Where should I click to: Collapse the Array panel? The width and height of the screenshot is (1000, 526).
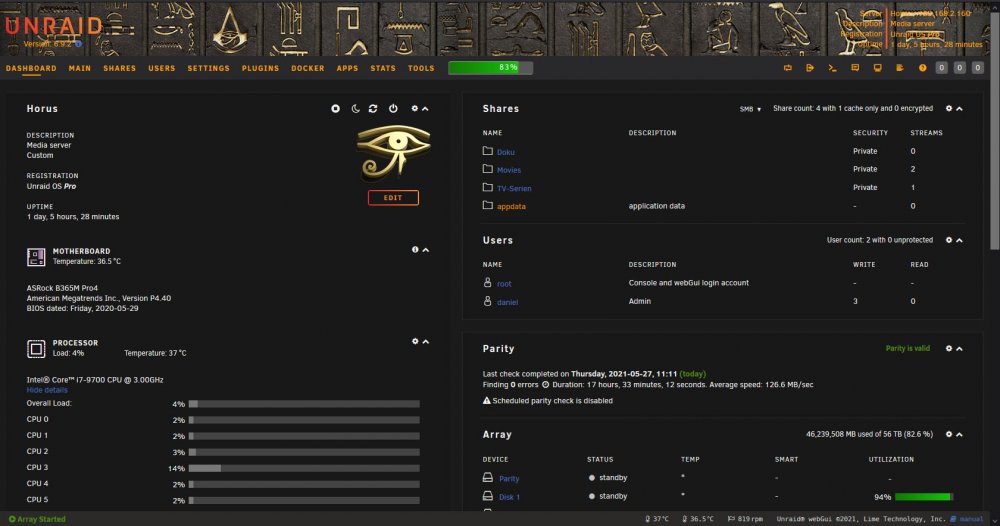coord(959,434)
